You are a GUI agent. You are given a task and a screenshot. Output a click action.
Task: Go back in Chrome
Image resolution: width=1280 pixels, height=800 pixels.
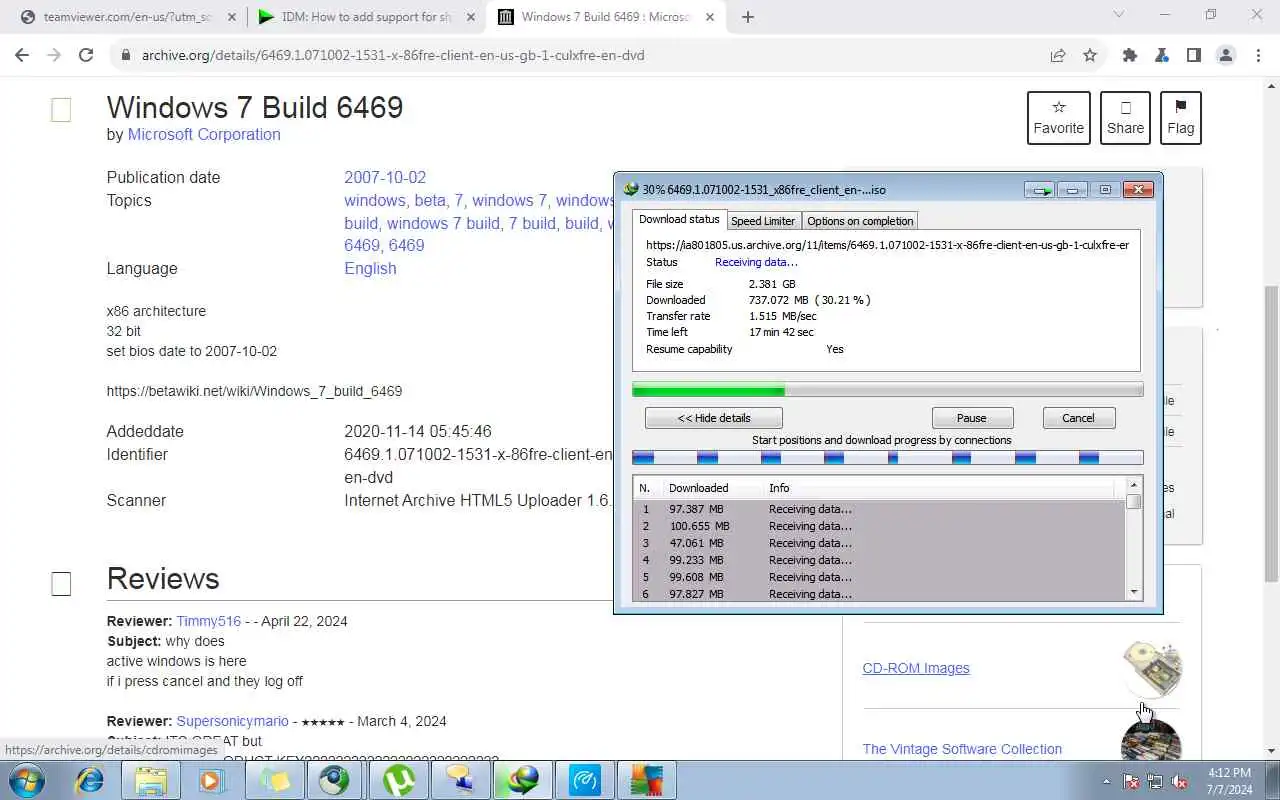22,55
